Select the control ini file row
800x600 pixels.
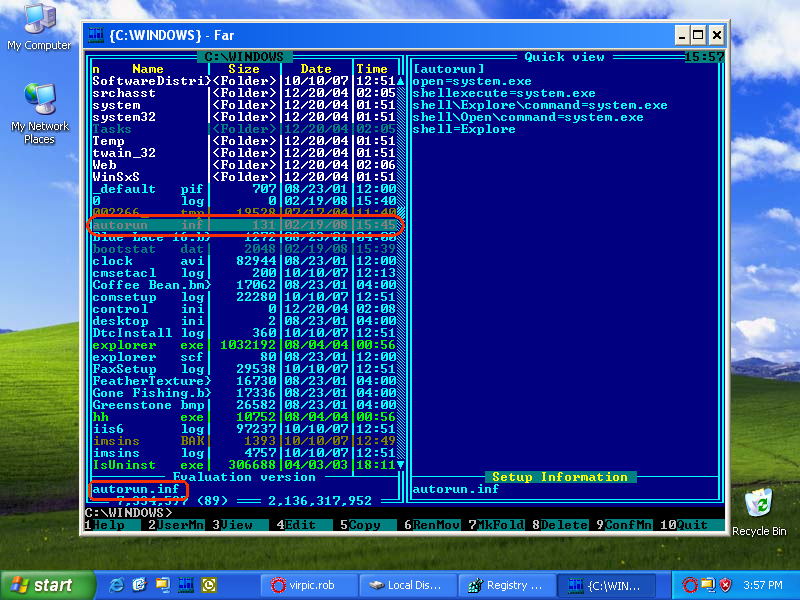244,309
